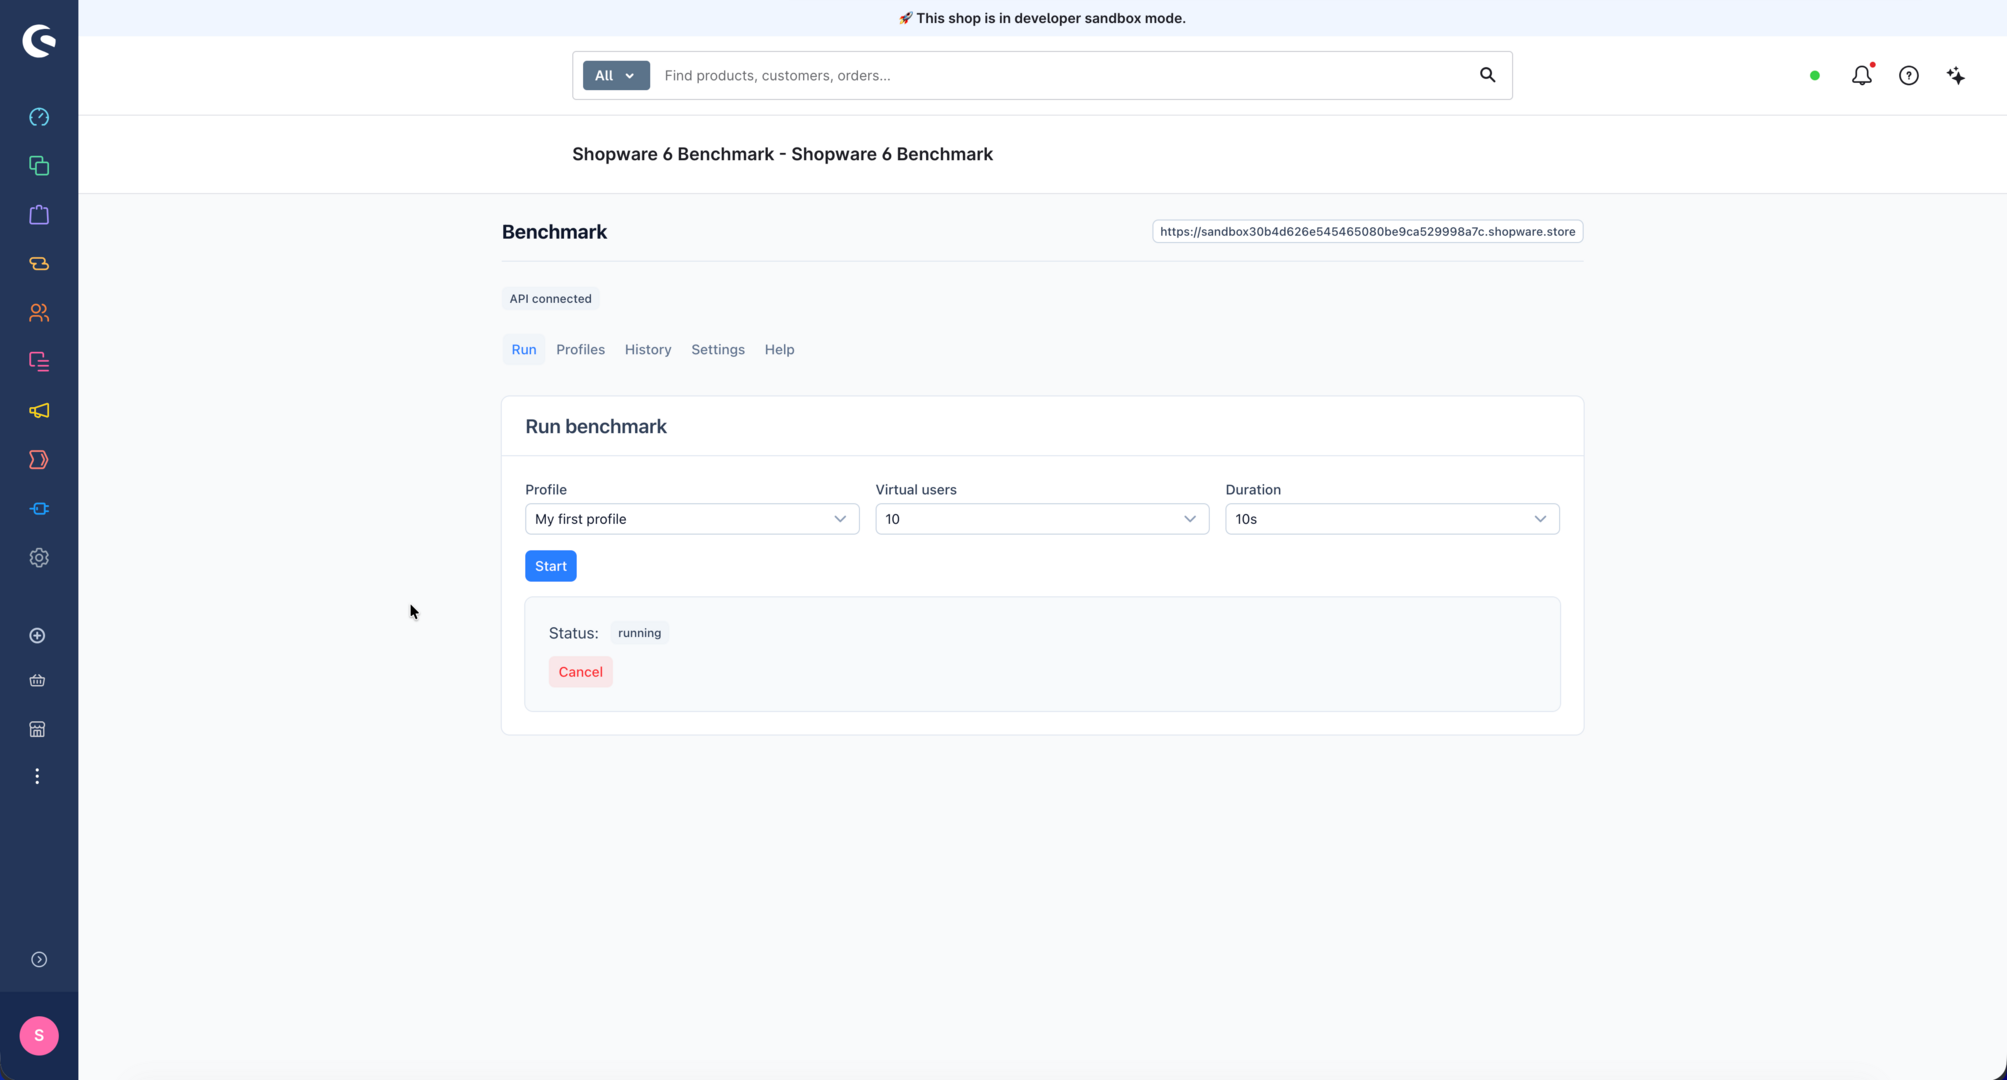This screenshot has width=2007, height=1080.
Task: Open the Profile dropdown
Action: 692,519
